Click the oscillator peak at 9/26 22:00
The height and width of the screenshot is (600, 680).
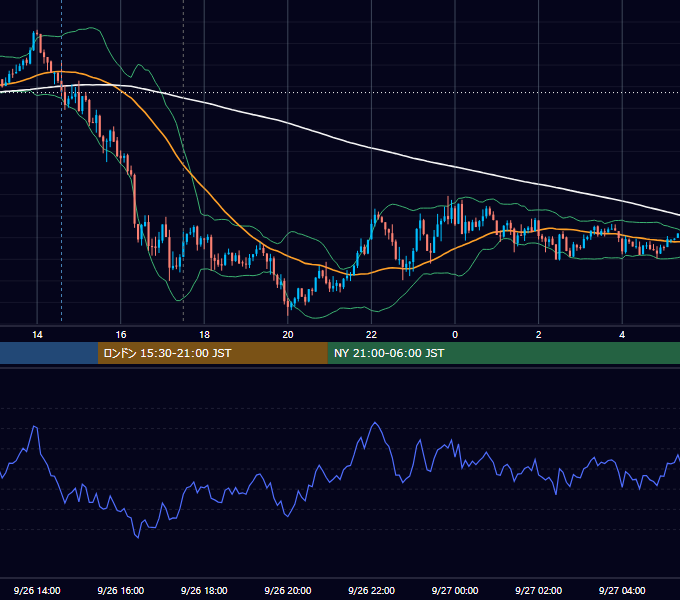tap(375, 424)
